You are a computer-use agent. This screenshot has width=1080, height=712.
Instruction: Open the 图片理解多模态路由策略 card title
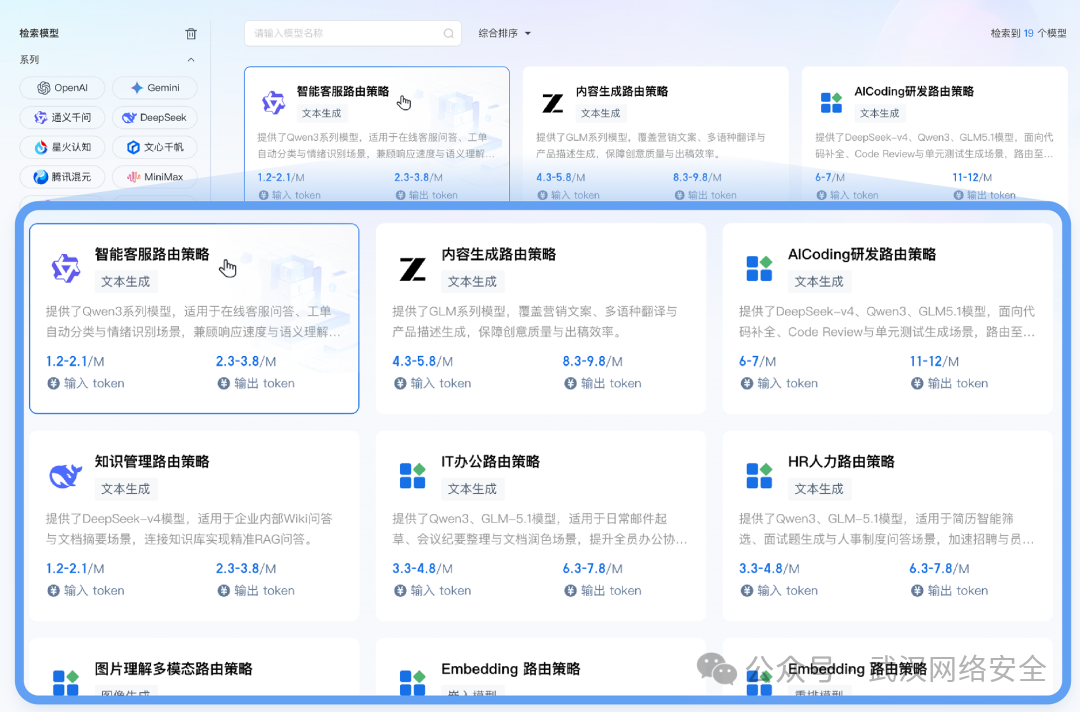click(174, 669)
